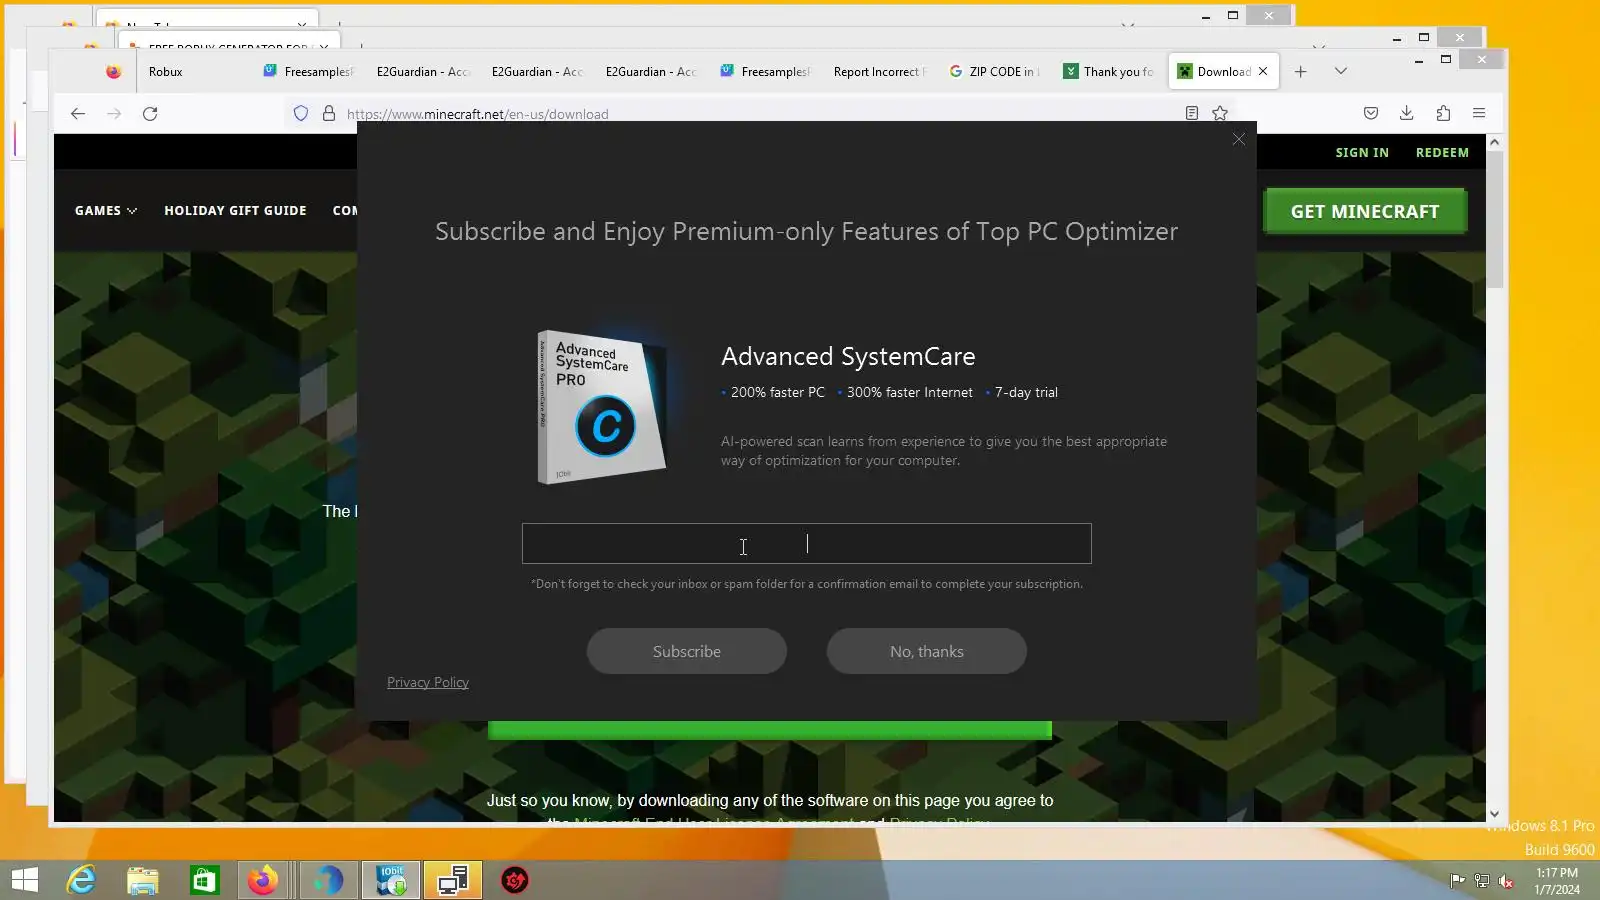
Task: Reload the page with the refresh icon
Action: (x=150, y=114)
